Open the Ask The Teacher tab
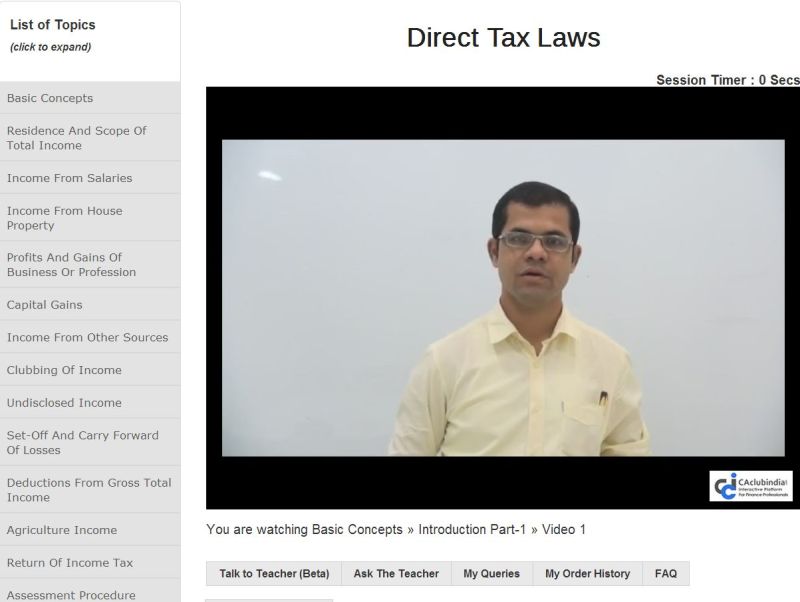 pos(396,574)
